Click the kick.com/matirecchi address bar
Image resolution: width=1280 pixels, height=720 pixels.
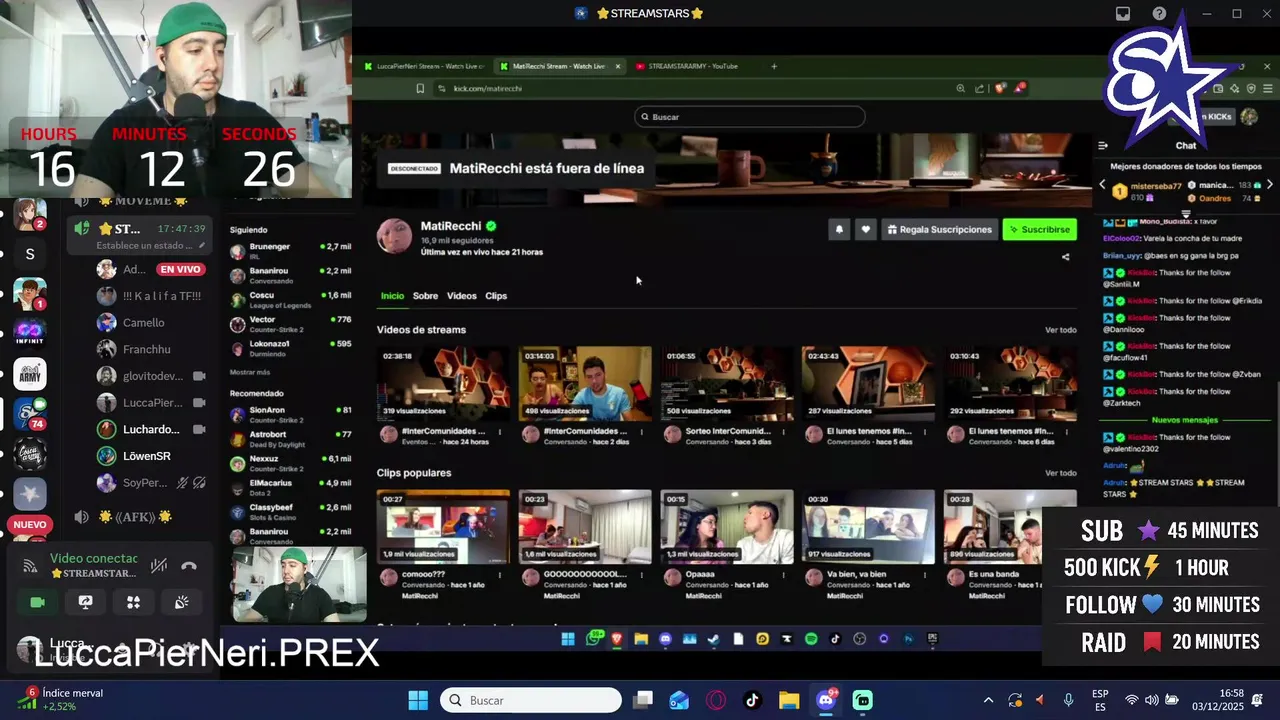[690, 88]
